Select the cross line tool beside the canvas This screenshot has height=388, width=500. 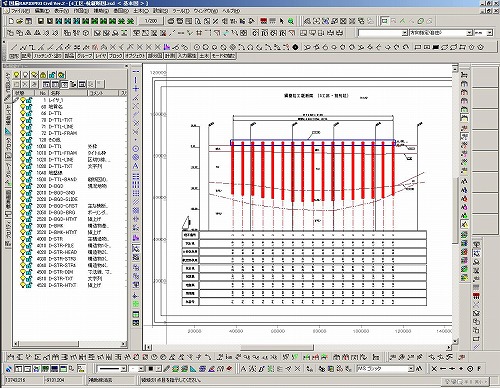click(x=136, y=89)
